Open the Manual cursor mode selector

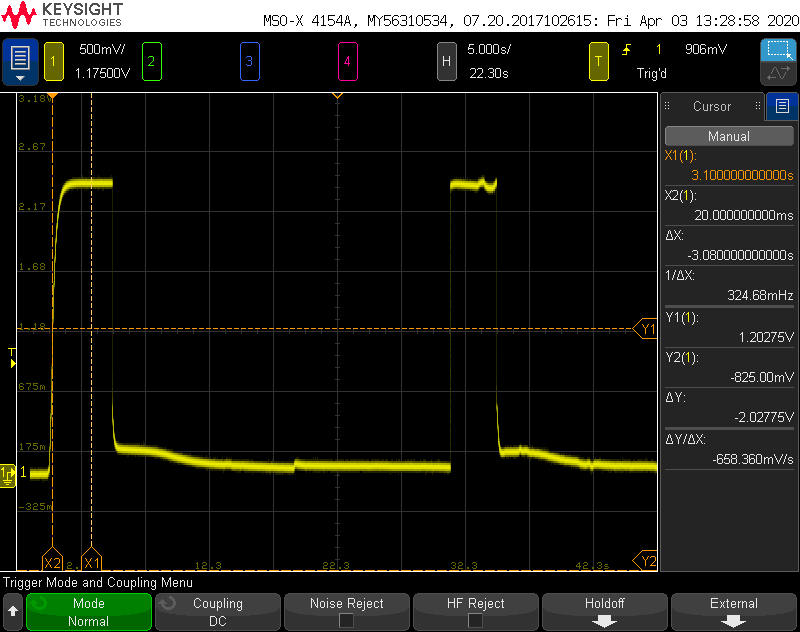(729, 136)
